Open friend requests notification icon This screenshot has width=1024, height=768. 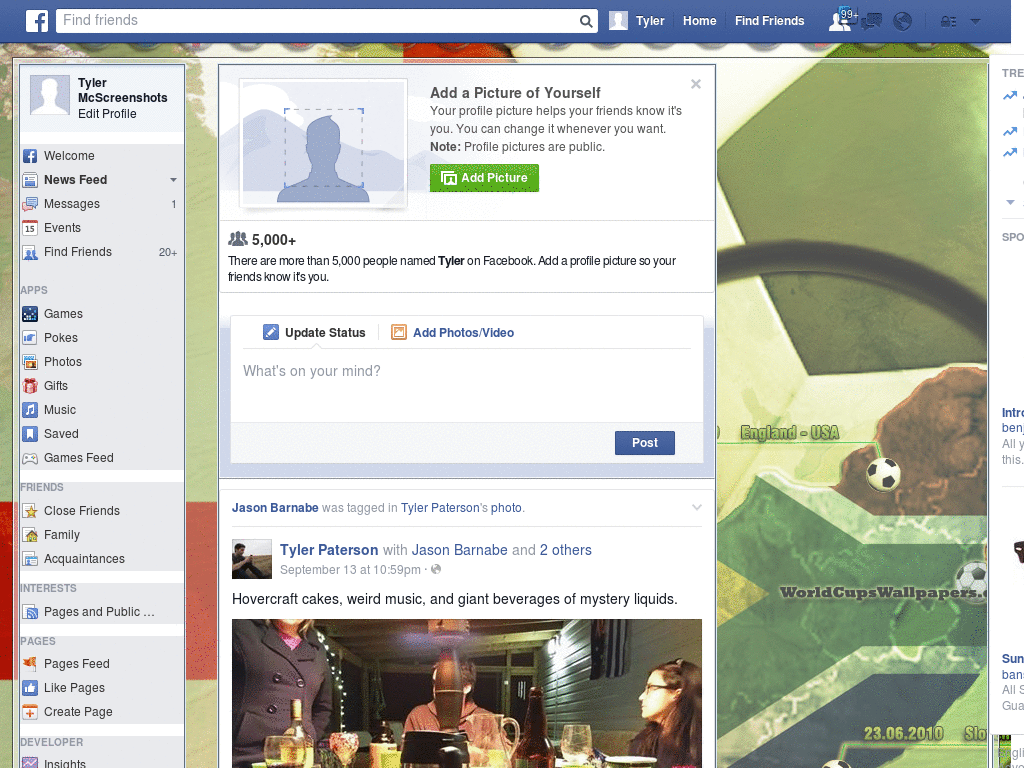[x=840, y=21]
